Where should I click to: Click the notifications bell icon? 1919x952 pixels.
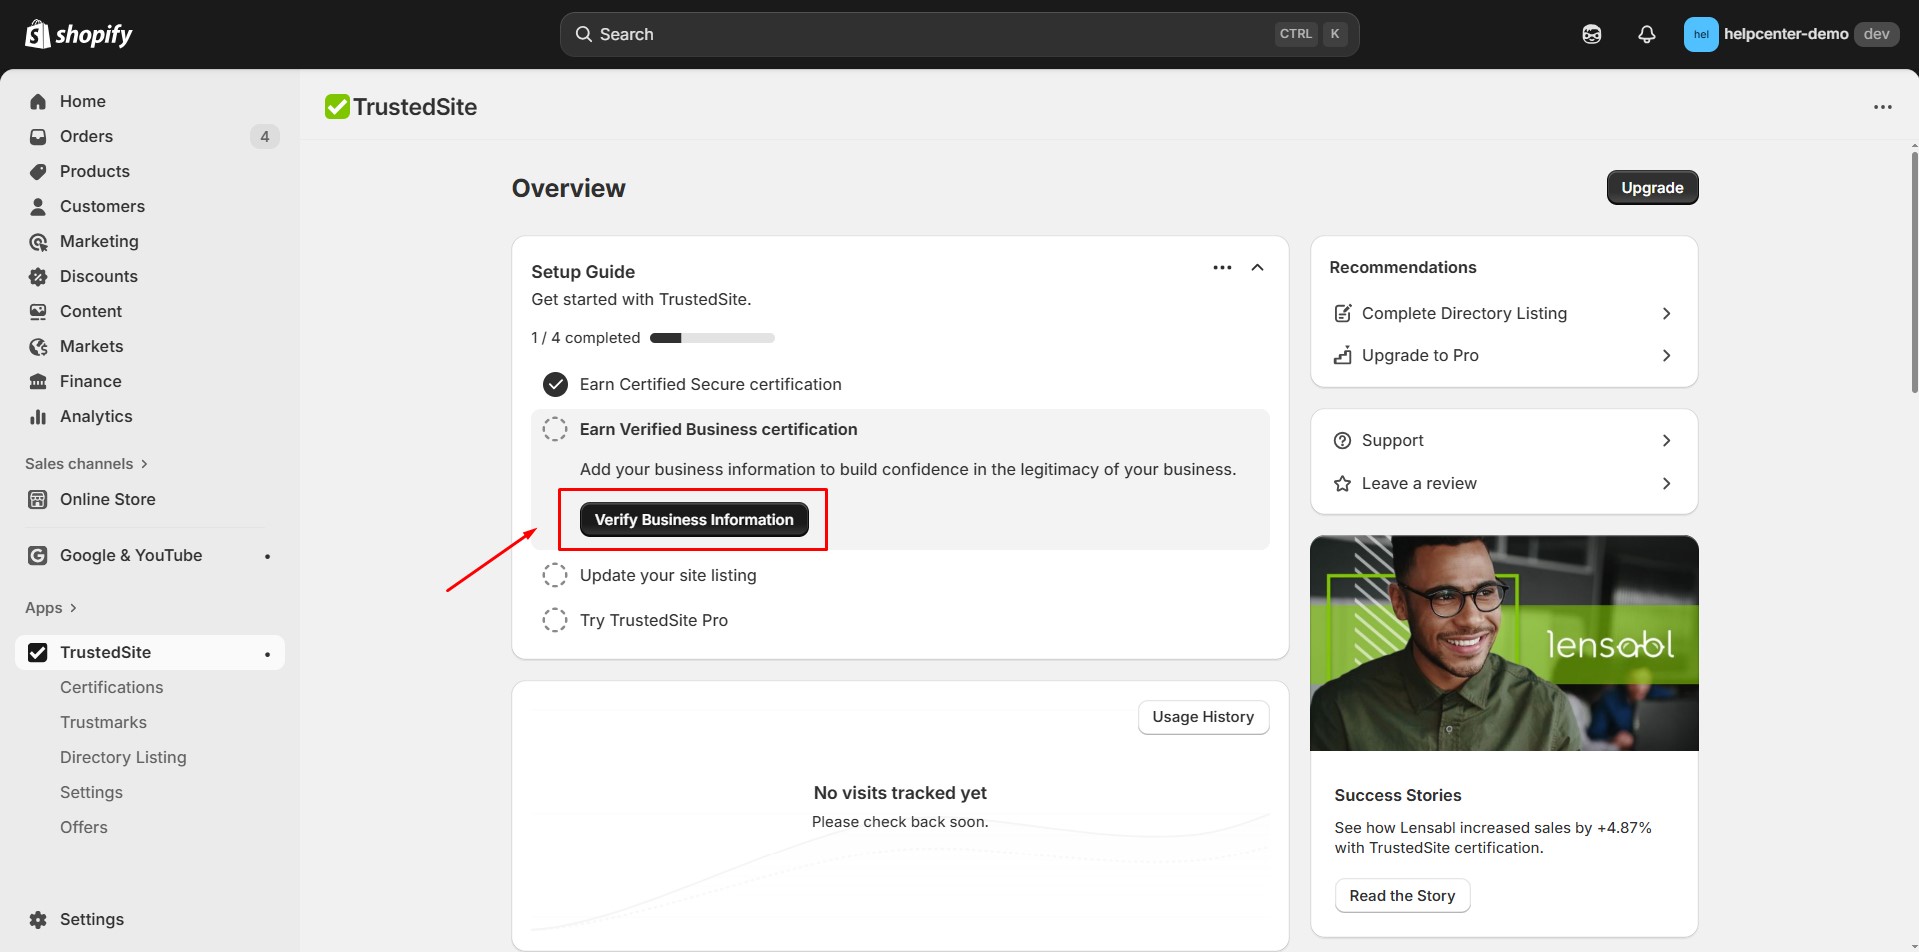tap(1646, 33)
